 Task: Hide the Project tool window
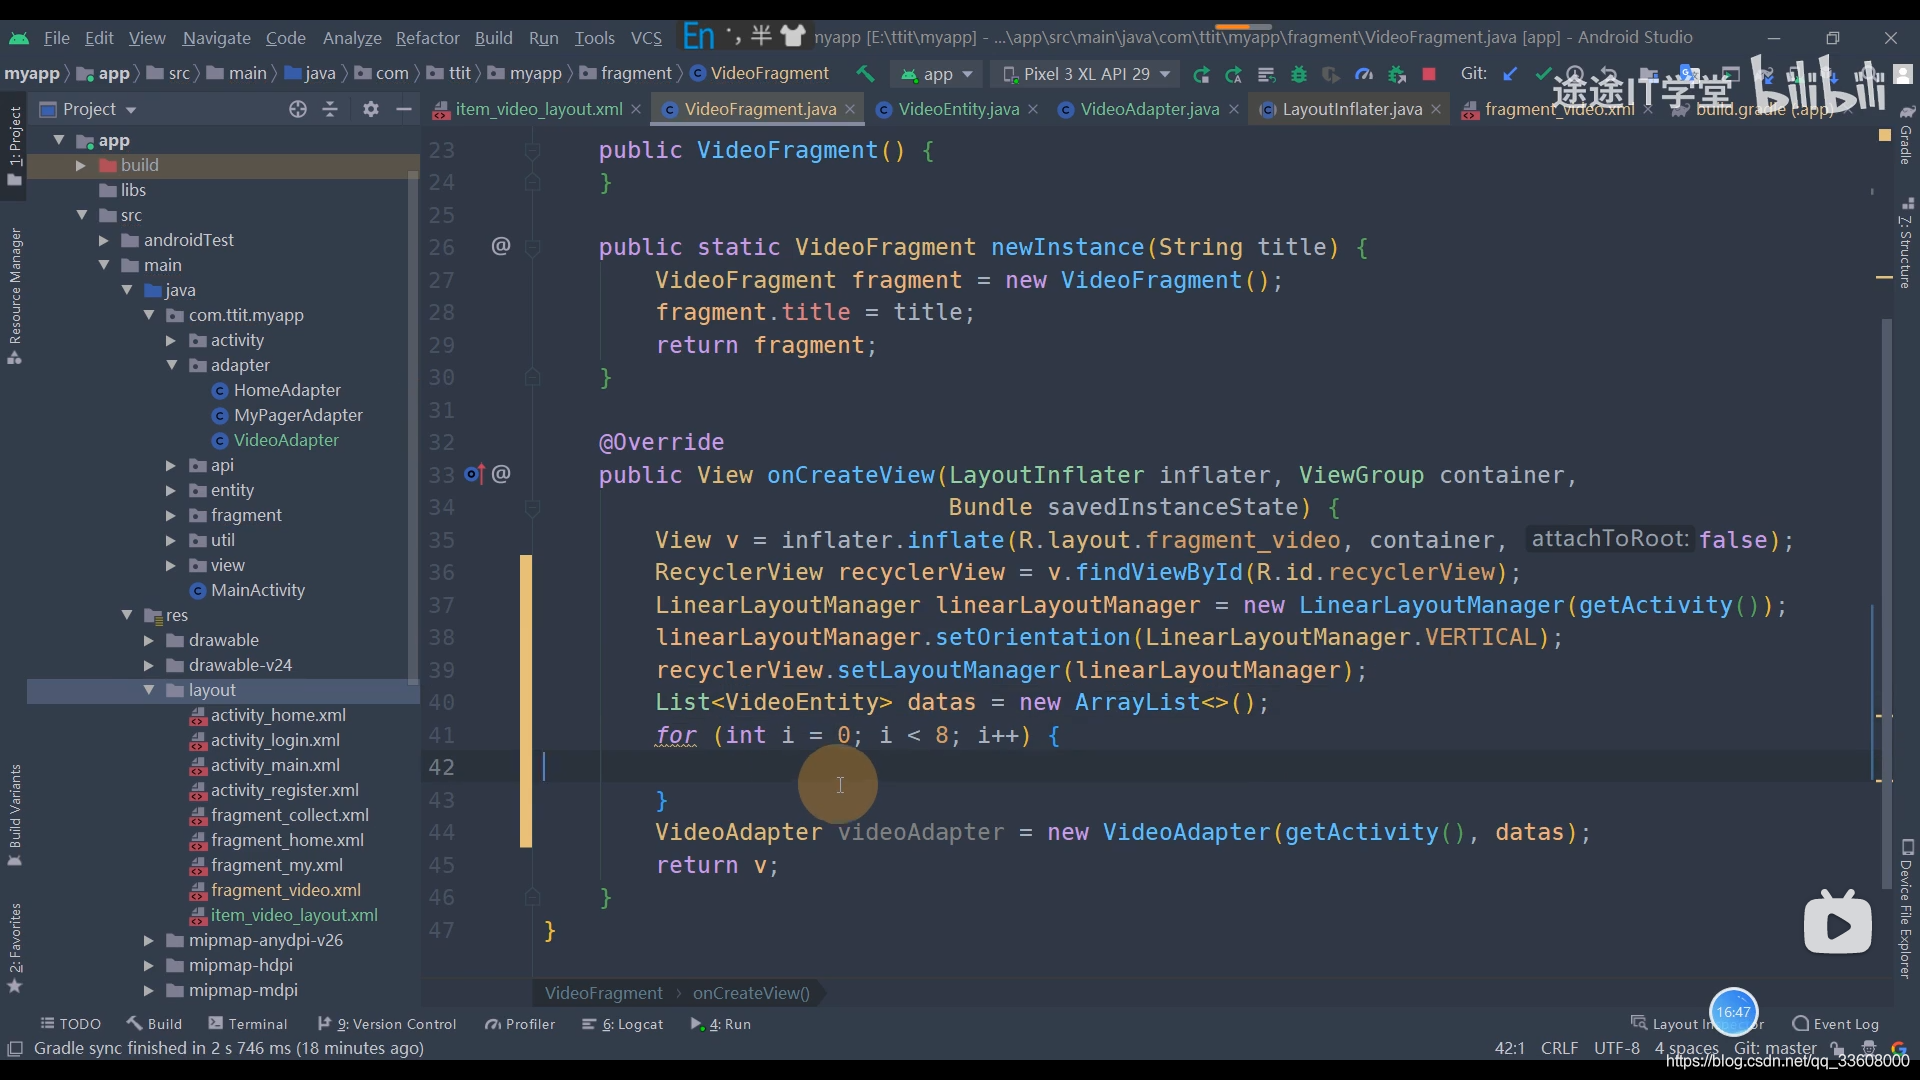pyautogui.click(x=404, y=109)
